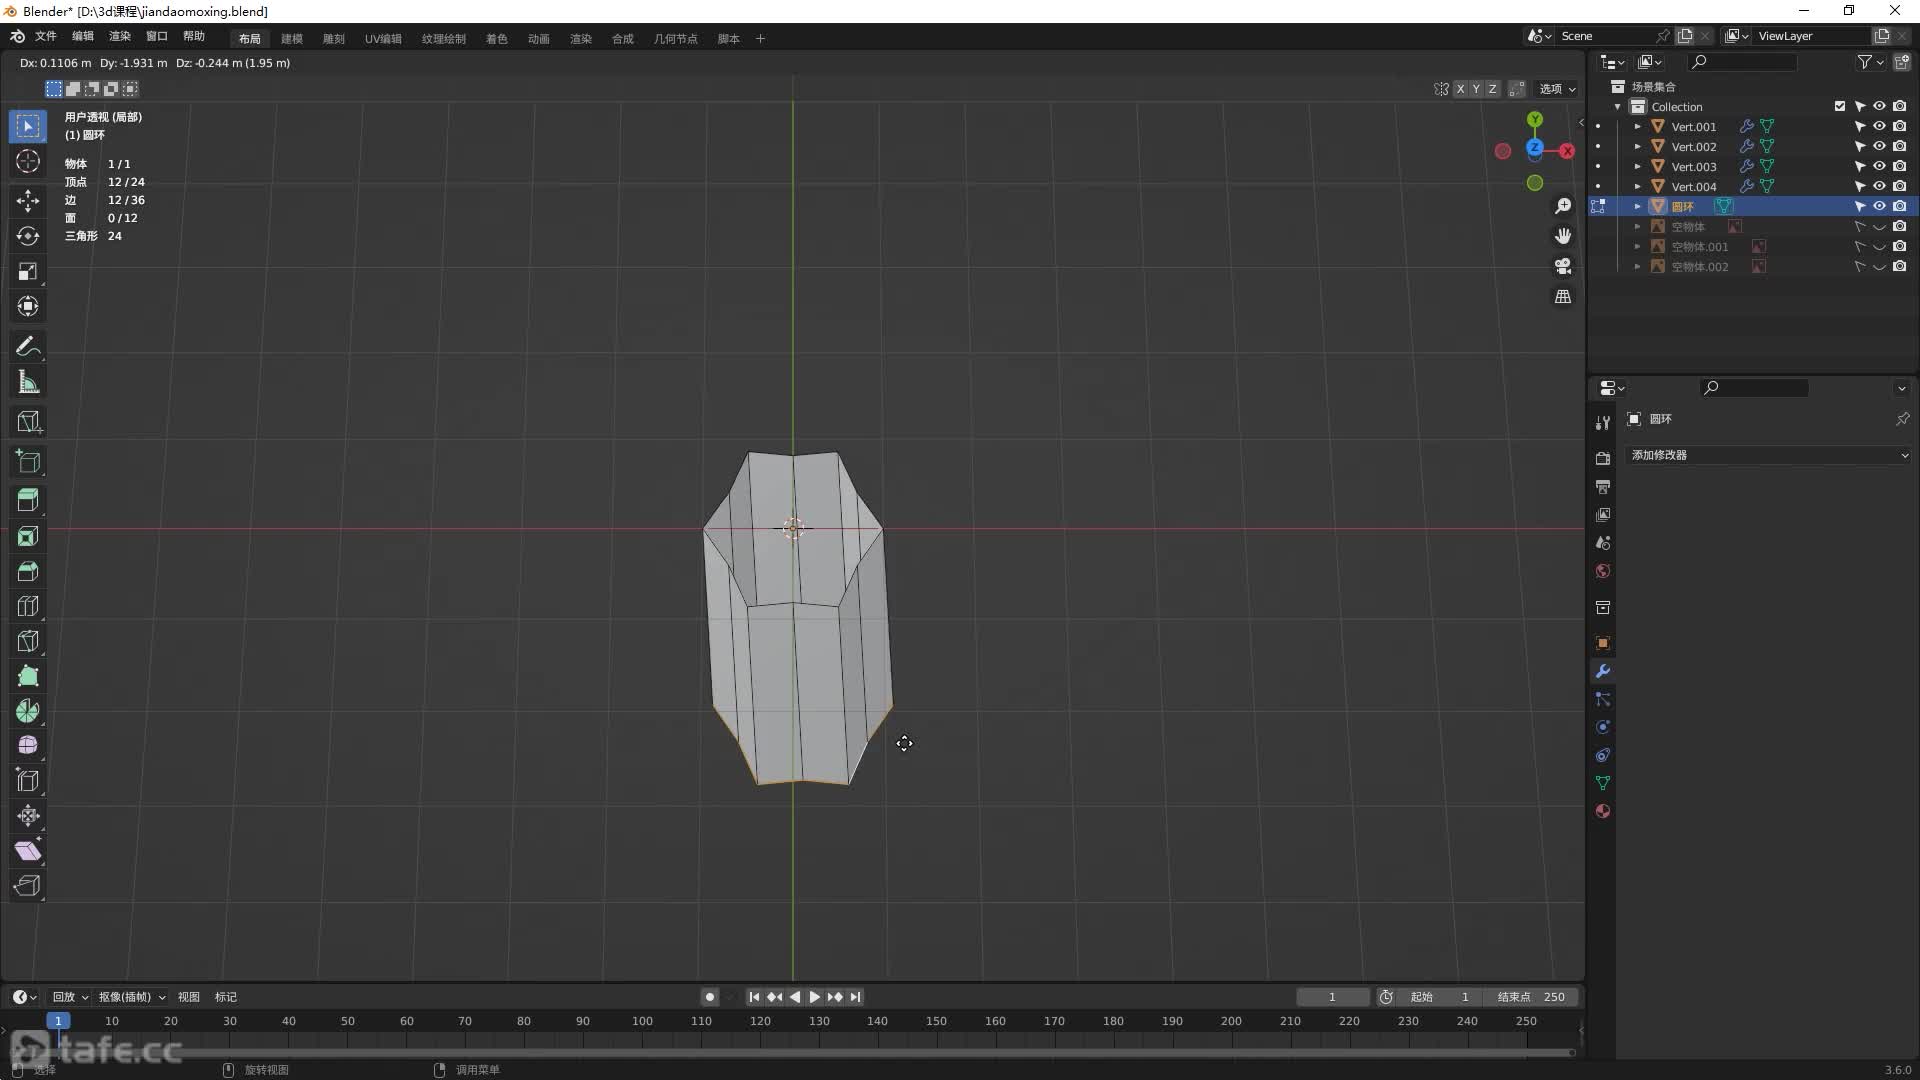The image size is (1920, 1080).
Task: Select the Bevel tool
Action: pyautogui.click(x=28, y=571)
